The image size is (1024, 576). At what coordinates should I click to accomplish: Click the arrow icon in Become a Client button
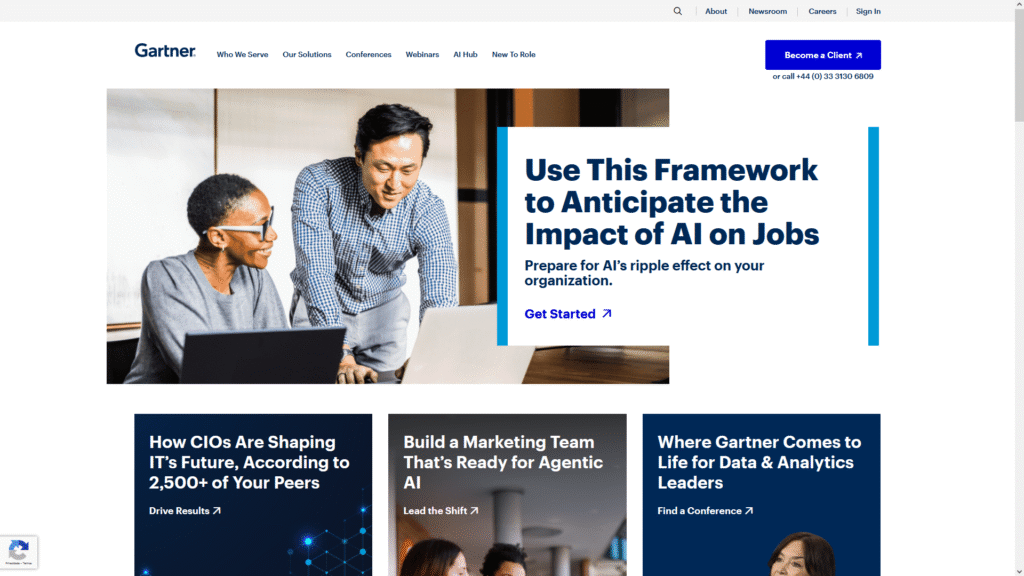[859, 56]
